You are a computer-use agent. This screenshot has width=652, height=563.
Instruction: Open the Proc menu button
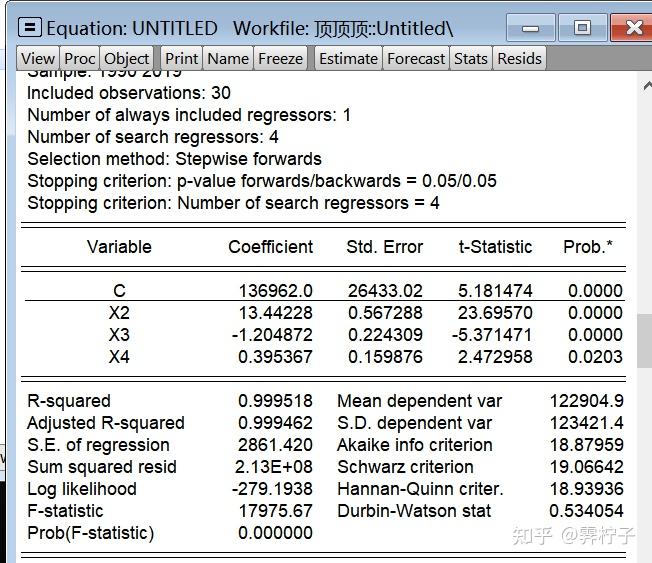coord(79,58)
